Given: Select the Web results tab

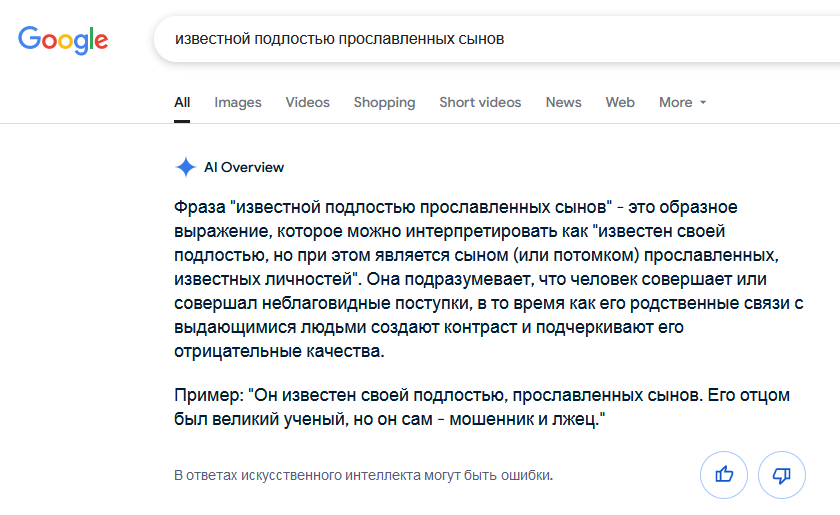Looking at the screenshot, I should tap(620, 102).
